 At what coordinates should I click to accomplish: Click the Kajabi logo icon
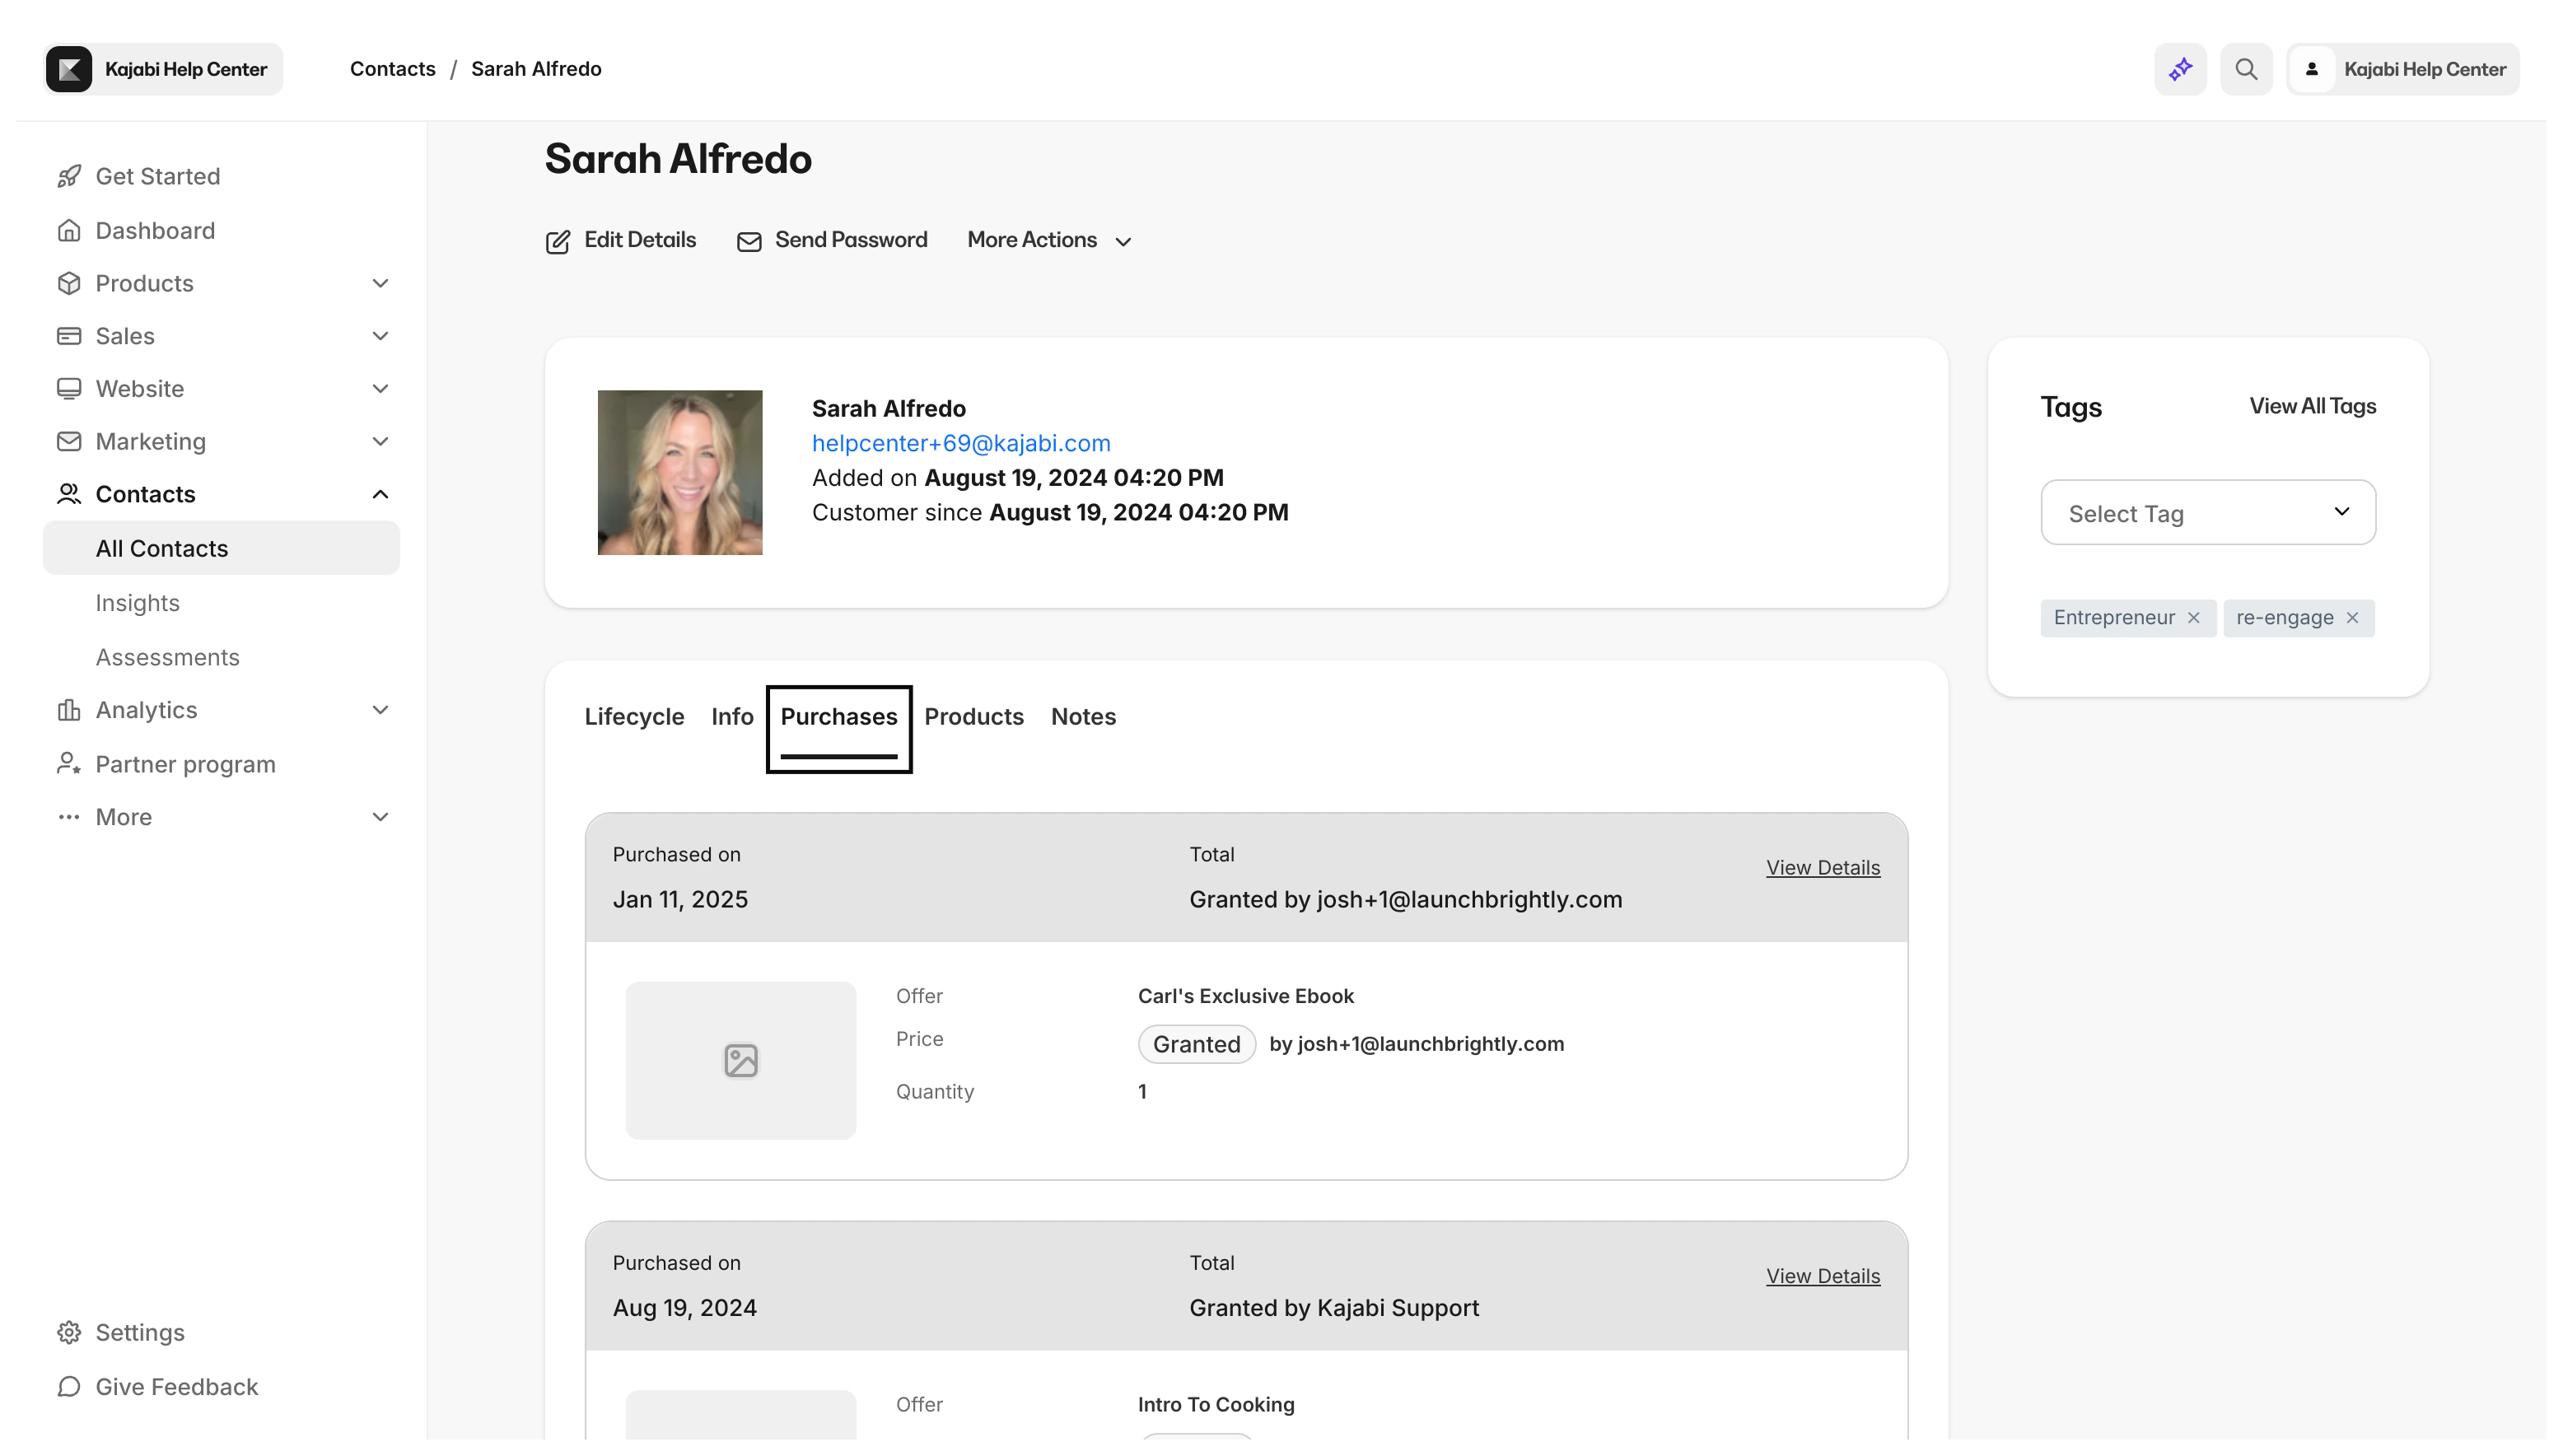click(69, 69)
